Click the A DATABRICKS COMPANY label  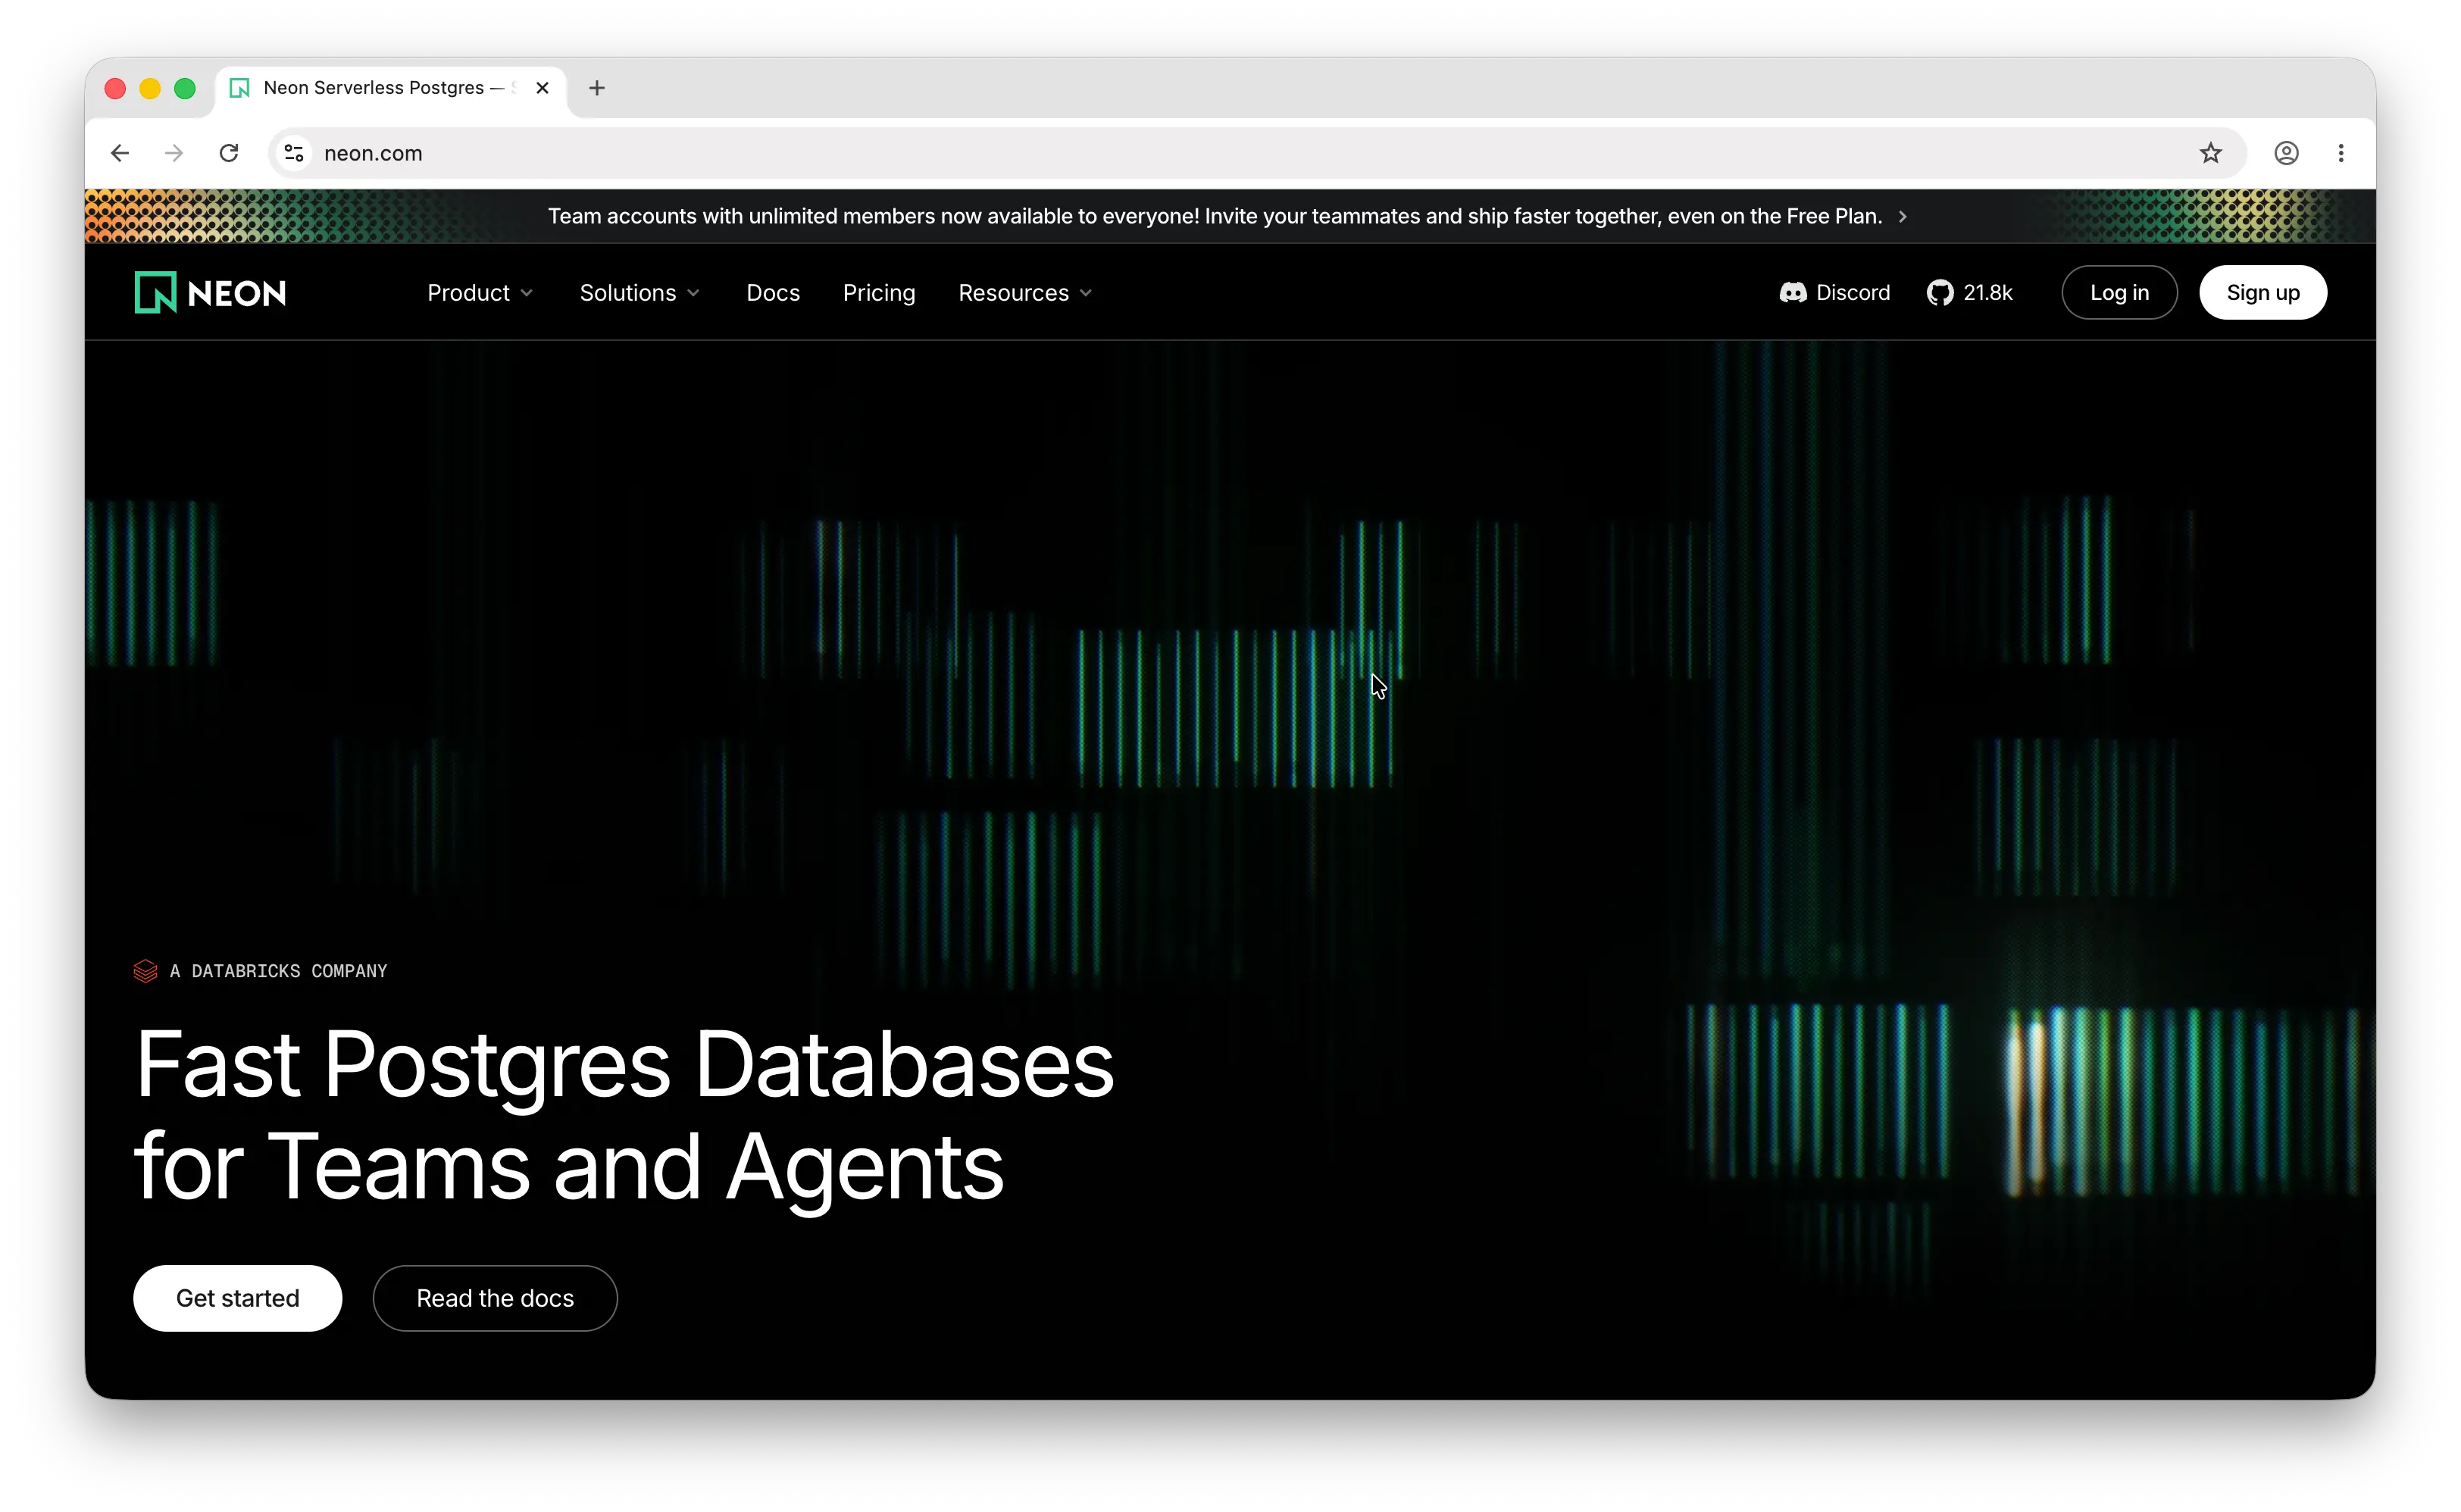point(278,971)
